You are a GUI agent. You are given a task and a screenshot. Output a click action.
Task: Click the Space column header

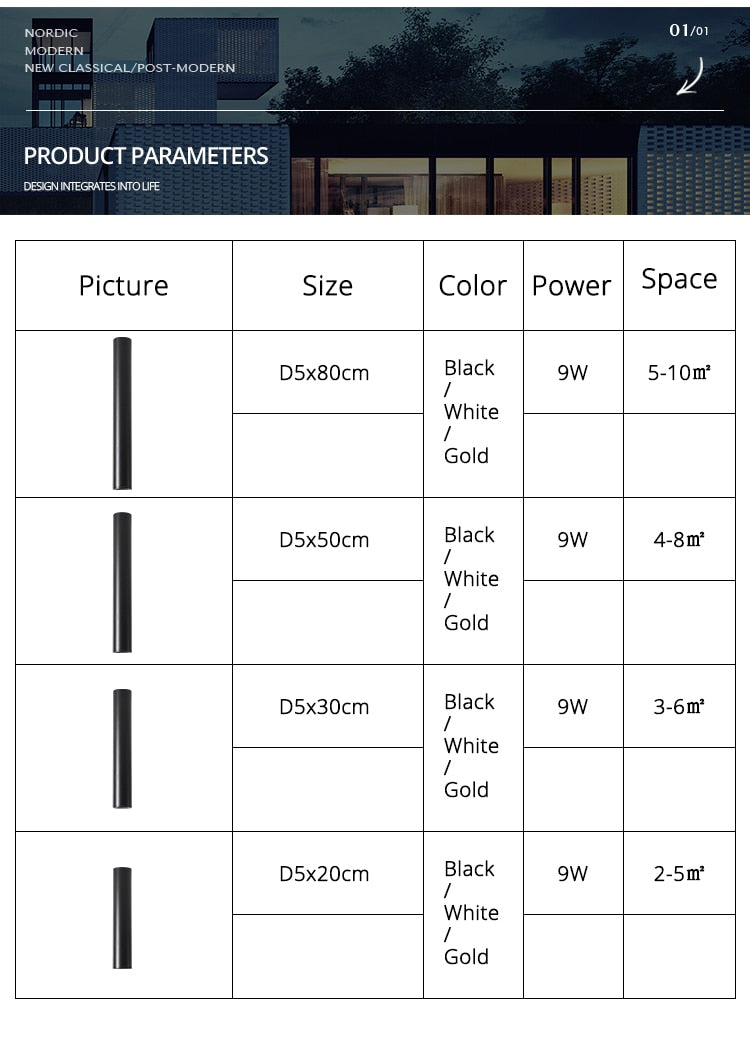[x=679, y=279]
